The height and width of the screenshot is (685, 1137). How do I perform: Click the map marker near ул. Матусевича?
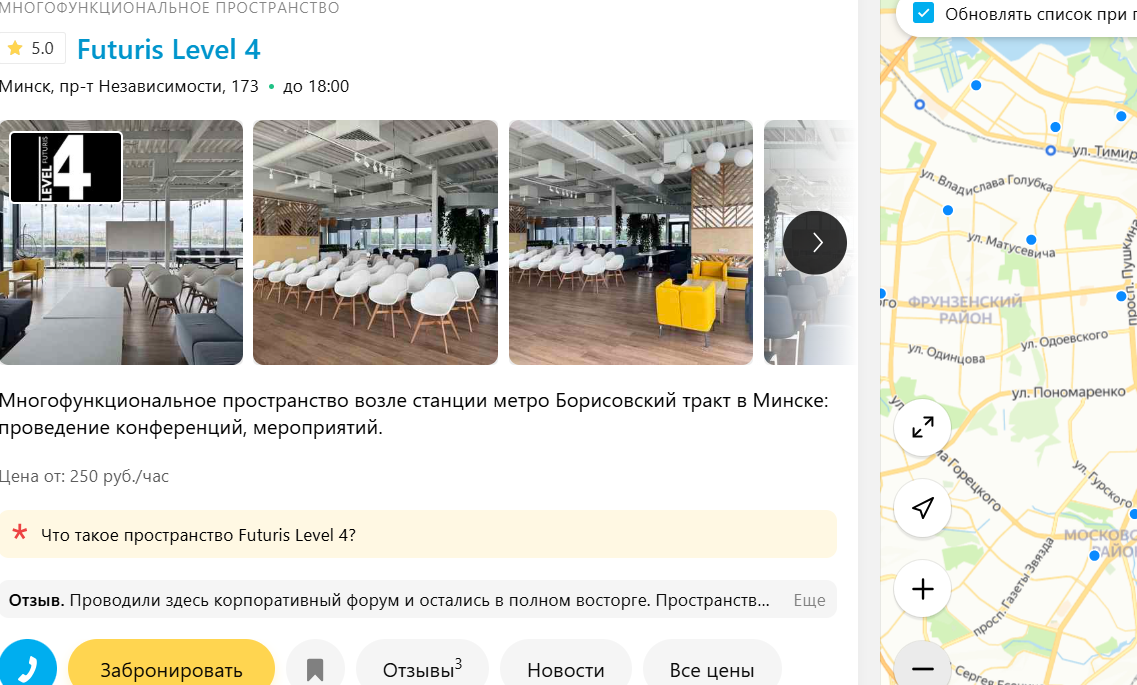(1031, 239)
